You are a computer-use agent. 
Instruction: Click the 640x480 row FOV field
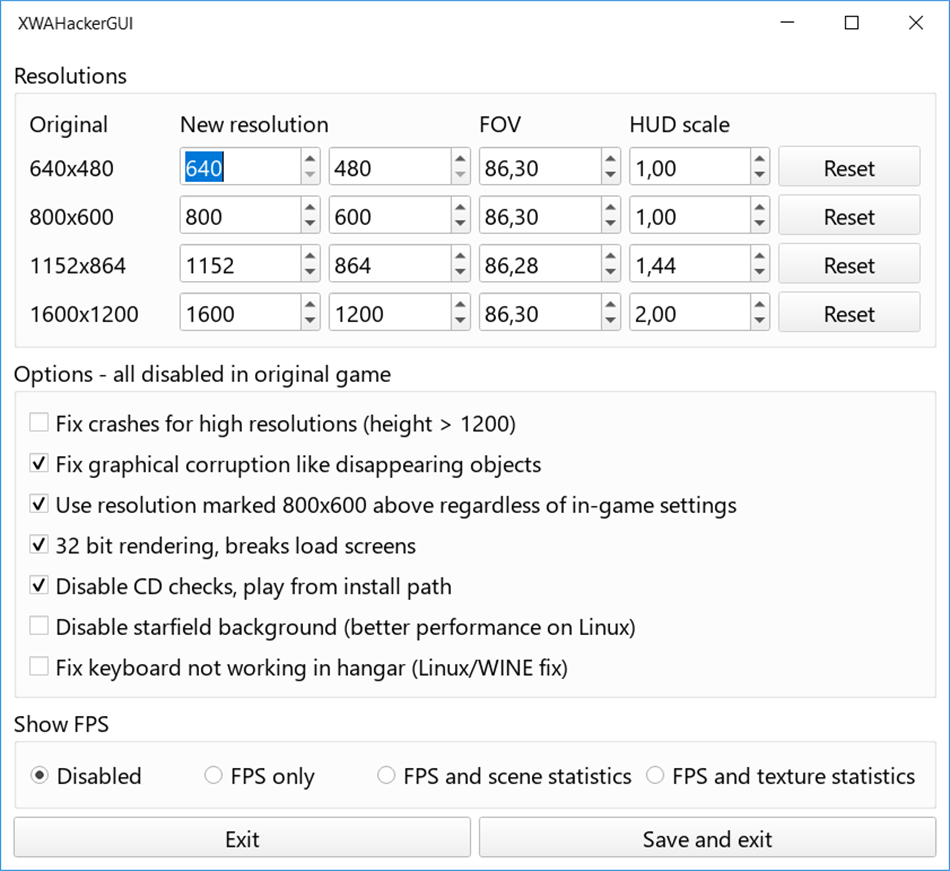point(540,167)
